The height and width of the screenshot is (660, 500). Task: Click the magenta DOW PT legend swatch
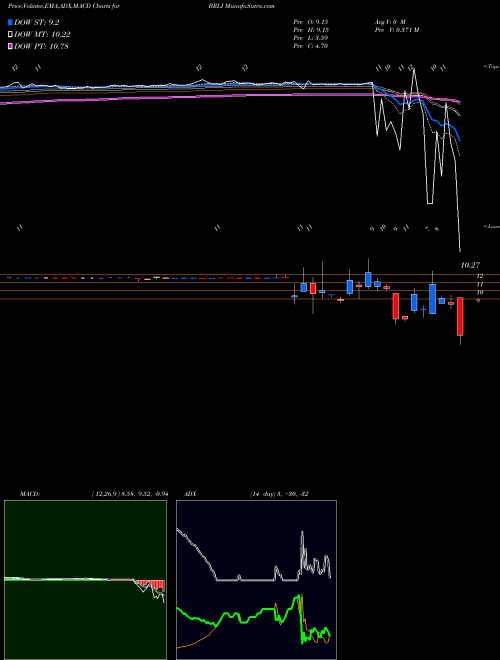pos(11,46)
